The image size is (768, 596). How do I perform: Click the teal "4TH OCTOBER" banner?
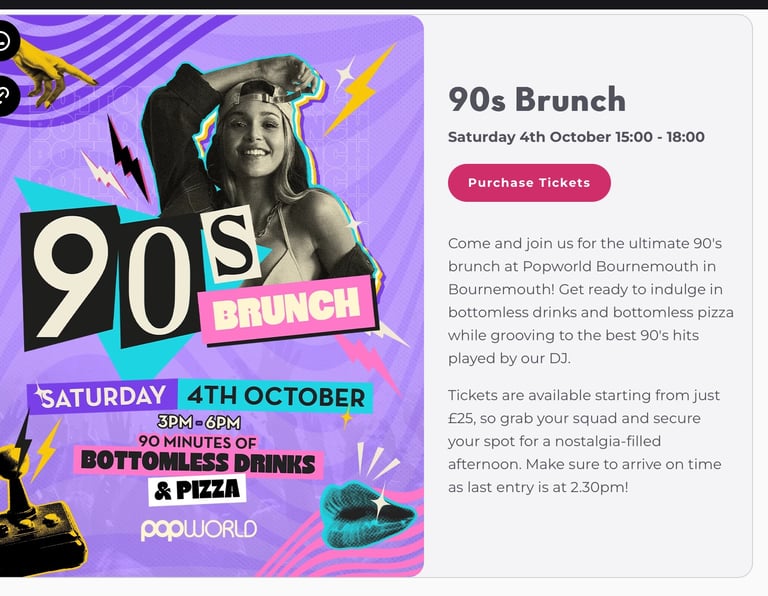[x=275, y=396]
